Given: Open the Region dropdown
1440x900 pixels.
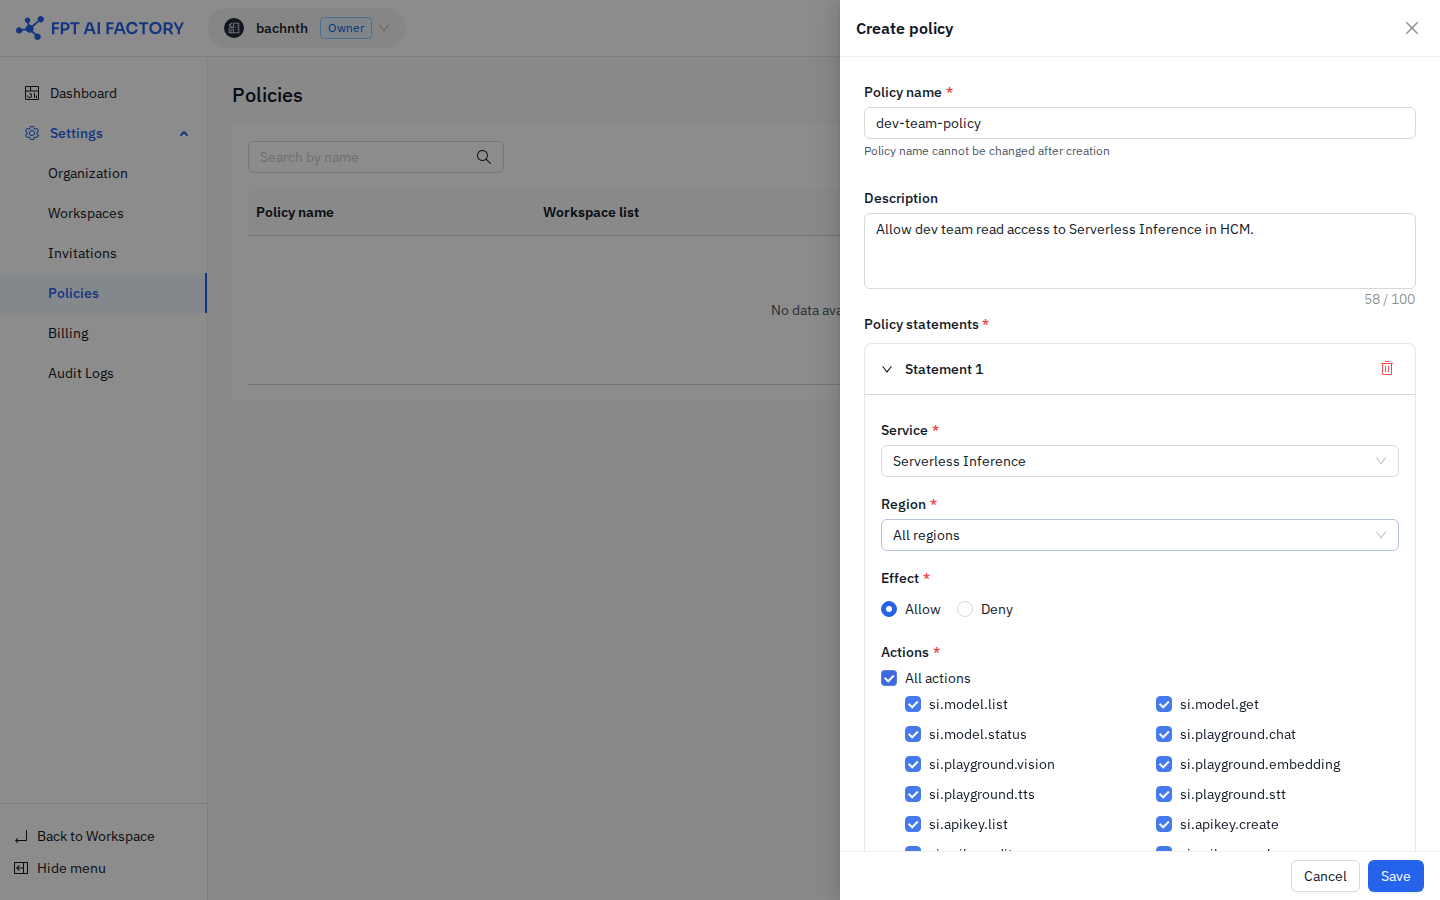Looking at the screenshot, I should pos(1140,535).
